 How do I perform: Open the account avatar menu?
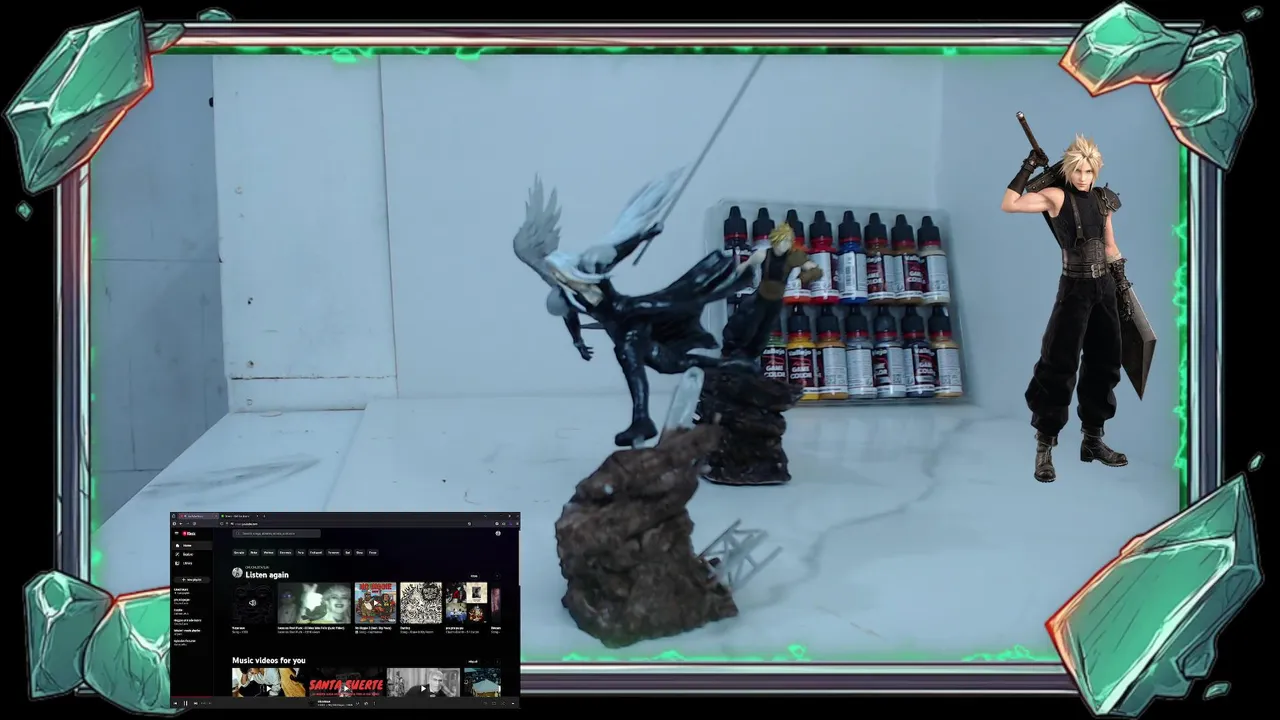(x=498, y=533)
